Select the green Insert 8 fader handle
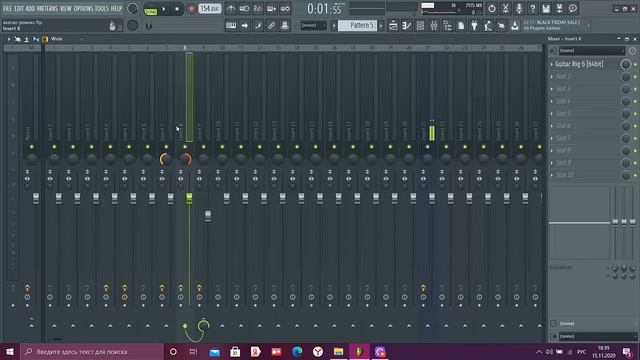Screen dimensions: 640x360 tap(189, 198)
